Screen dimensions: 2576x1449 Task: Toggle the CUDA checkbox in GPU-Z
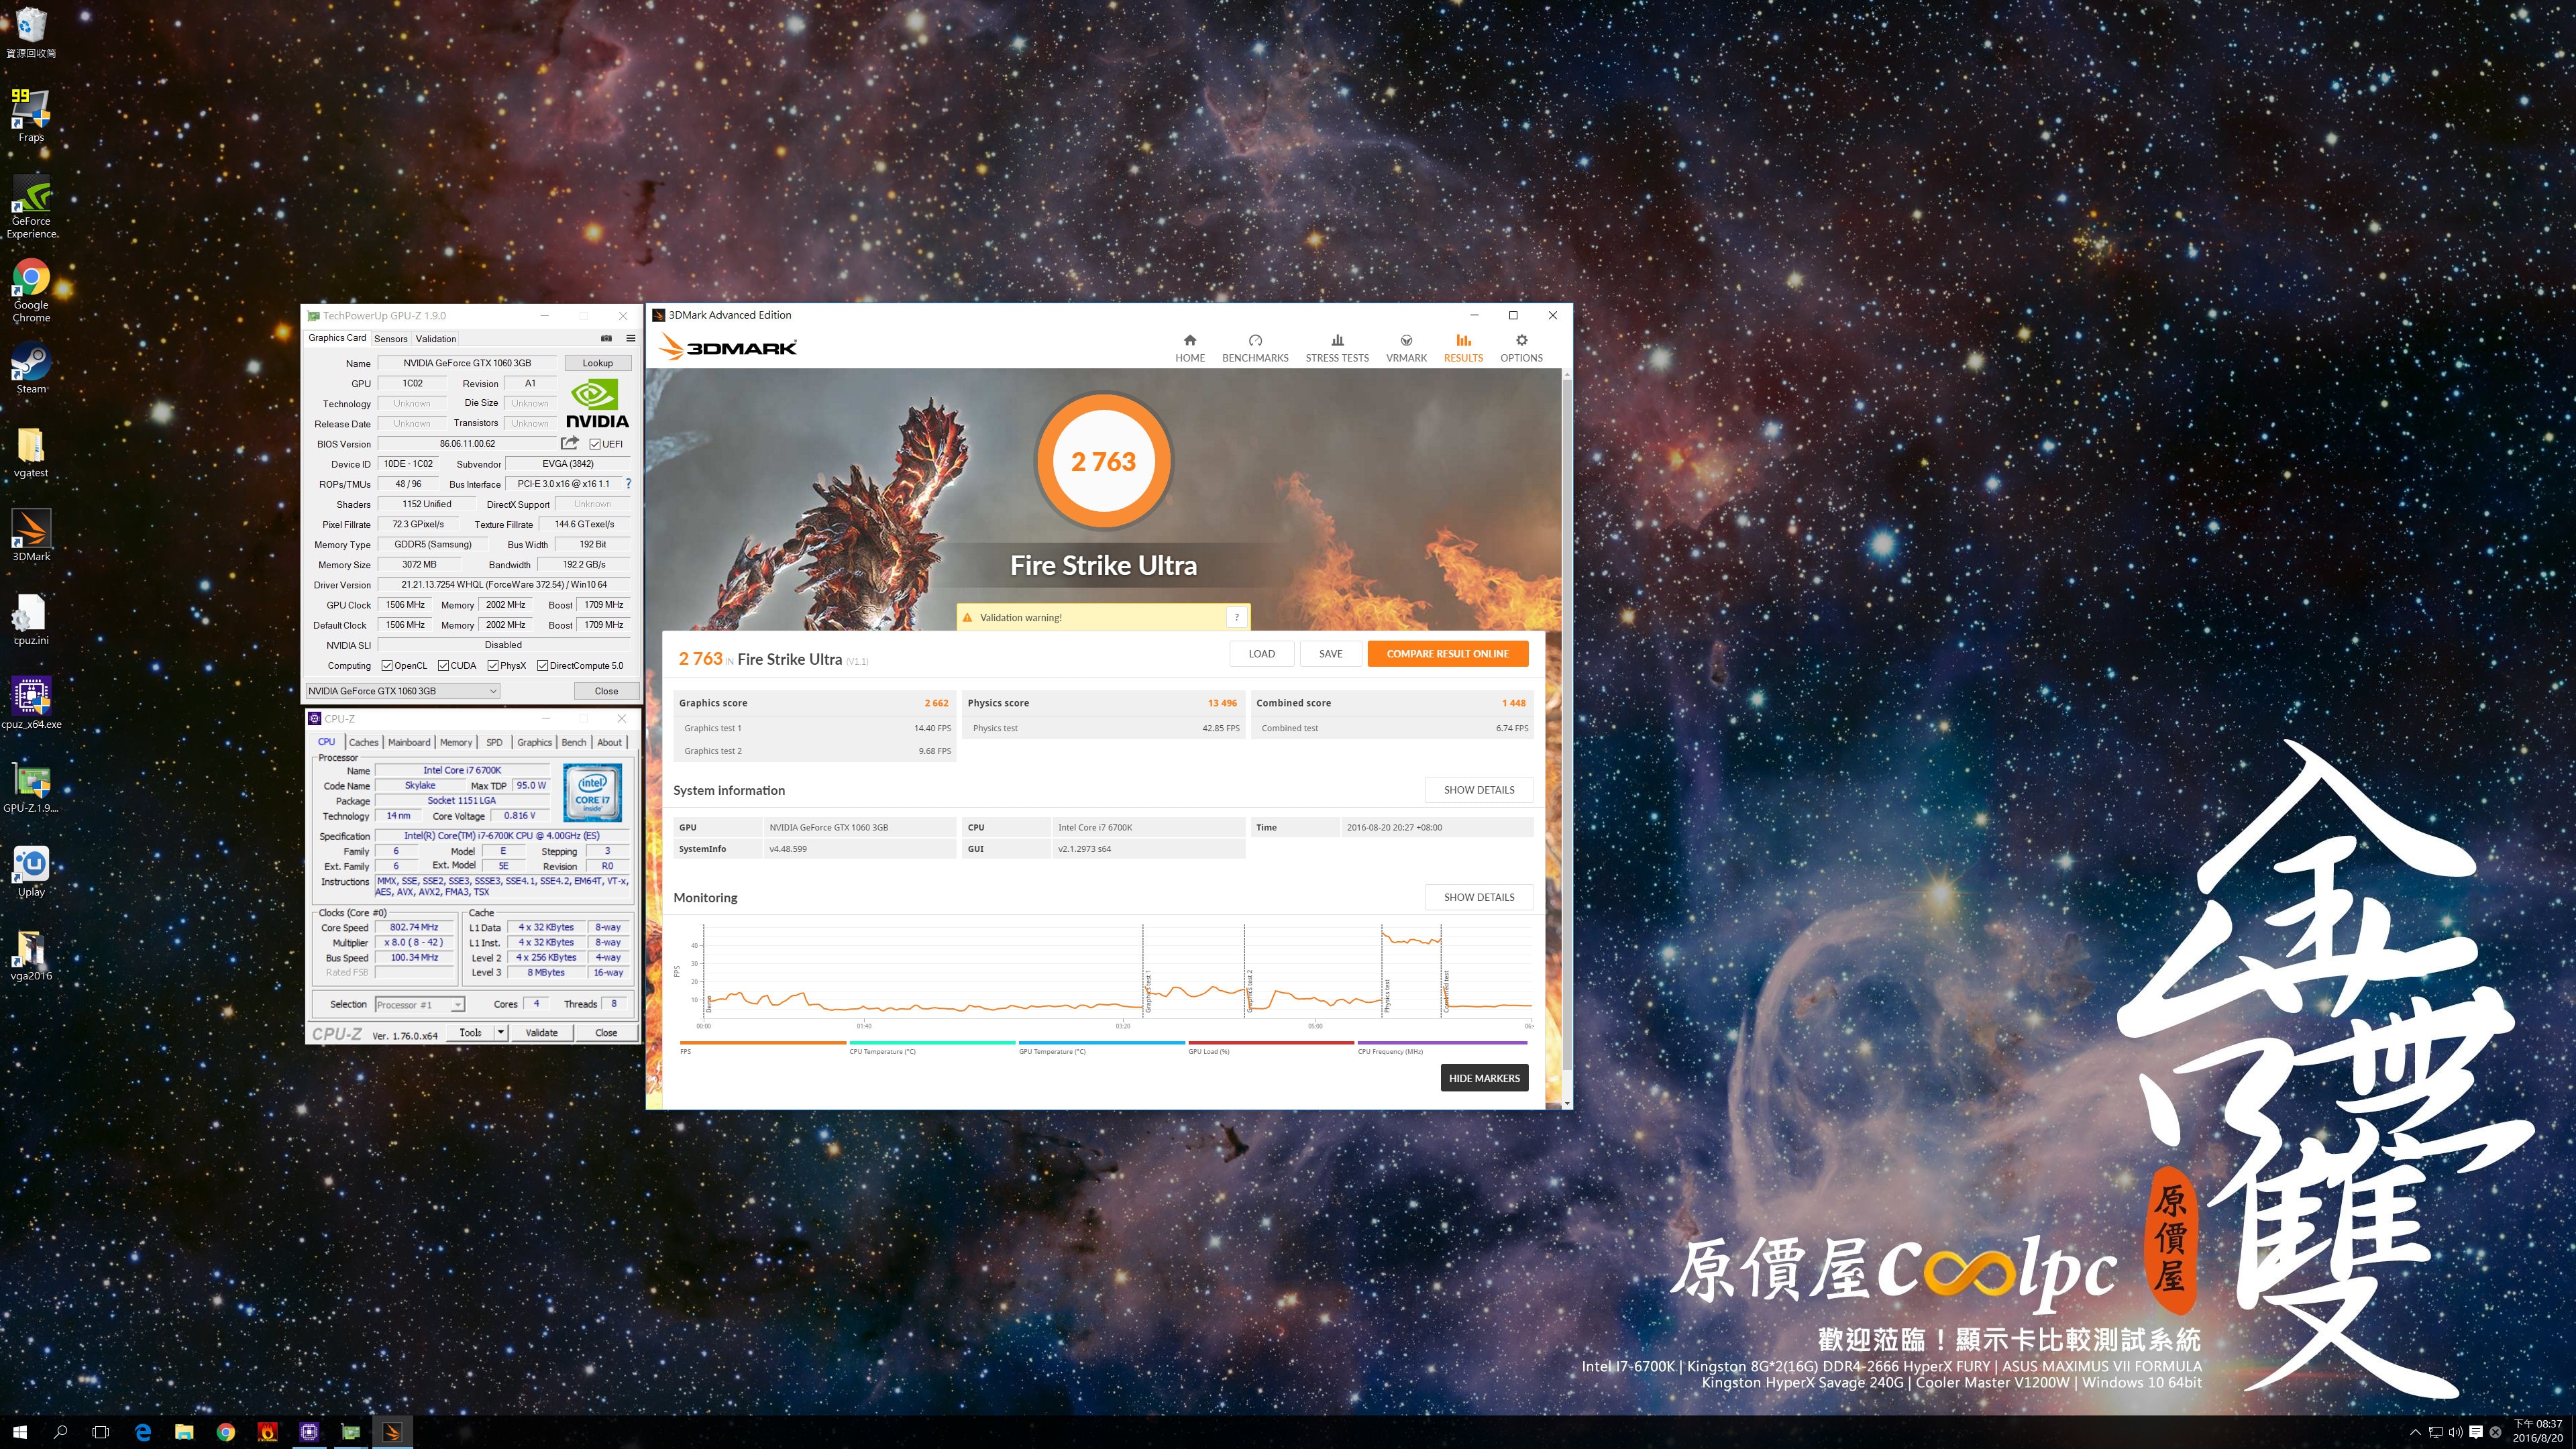[443, 665]
